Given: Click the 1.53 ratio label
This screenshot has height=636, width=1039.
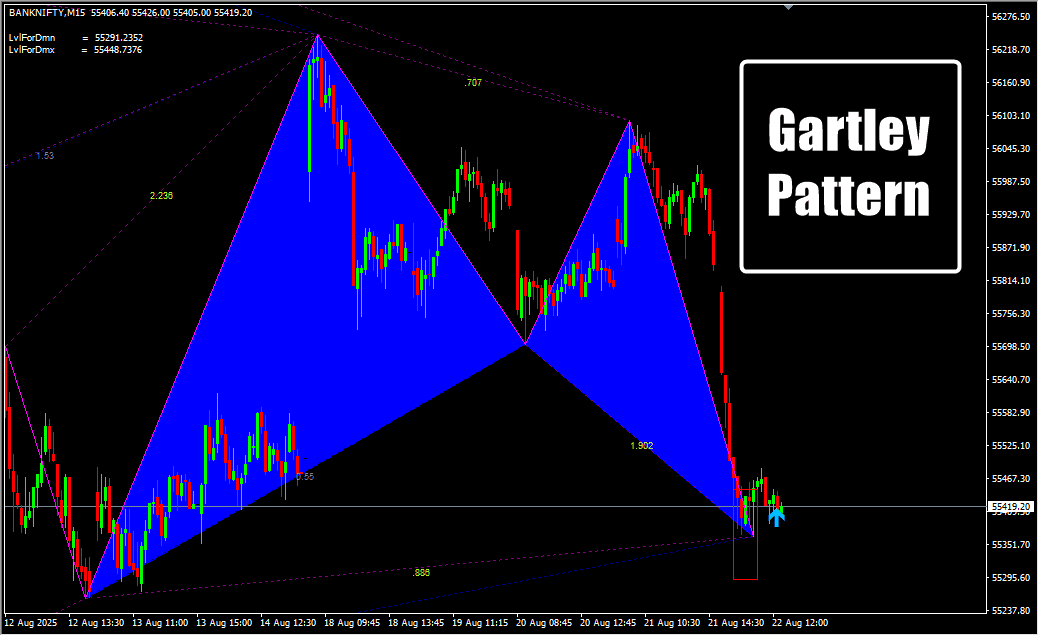Looking at the screenshot, I should click(x=44, y=156).
